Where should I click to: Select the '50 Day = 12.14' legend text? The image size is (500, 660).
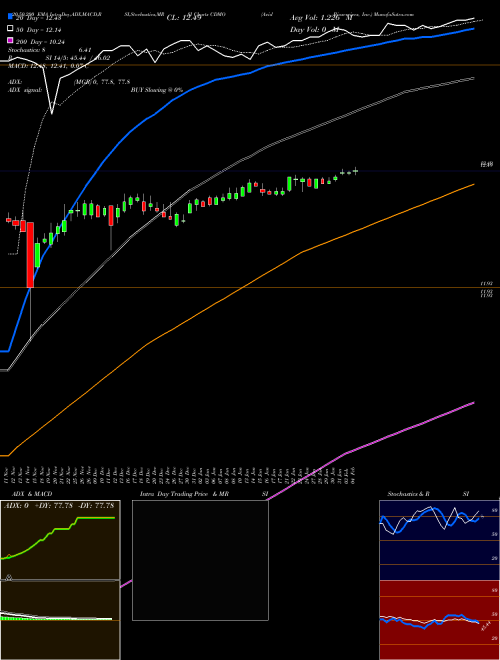[x=38, y=30]
